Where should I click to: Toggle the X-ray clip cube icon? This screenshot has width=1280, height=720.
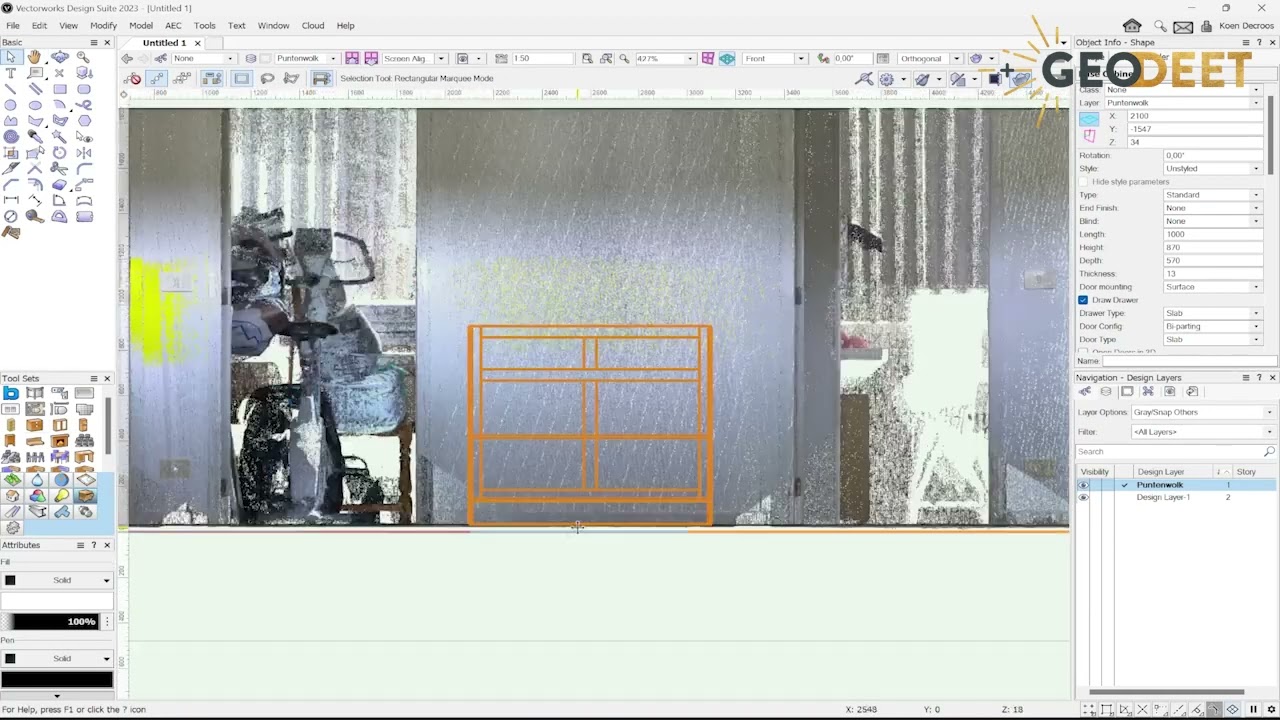click(x=727, y=58)
